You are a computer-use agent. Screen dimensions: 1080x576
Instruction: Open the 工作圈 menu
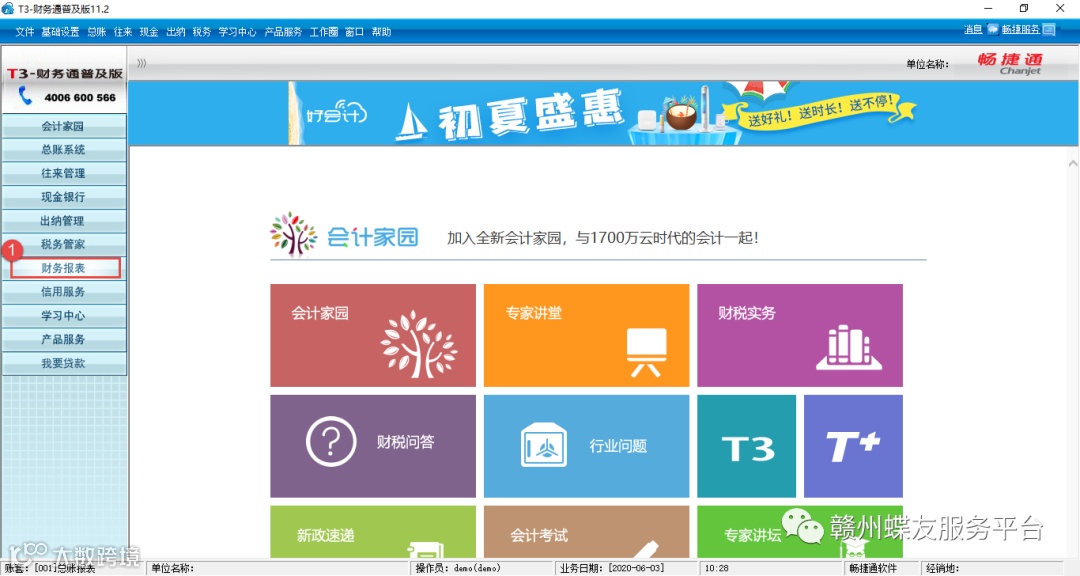click(324, 32)
